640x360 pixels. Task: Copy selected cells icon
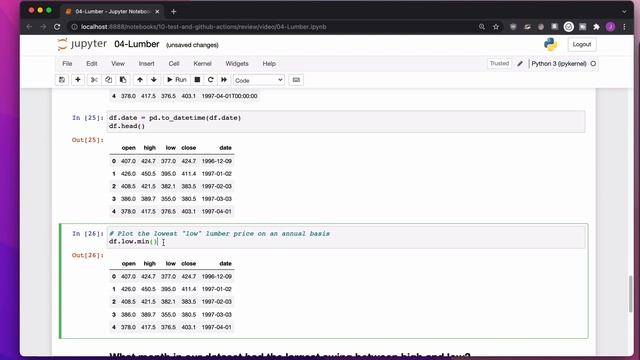pos(109,80)
